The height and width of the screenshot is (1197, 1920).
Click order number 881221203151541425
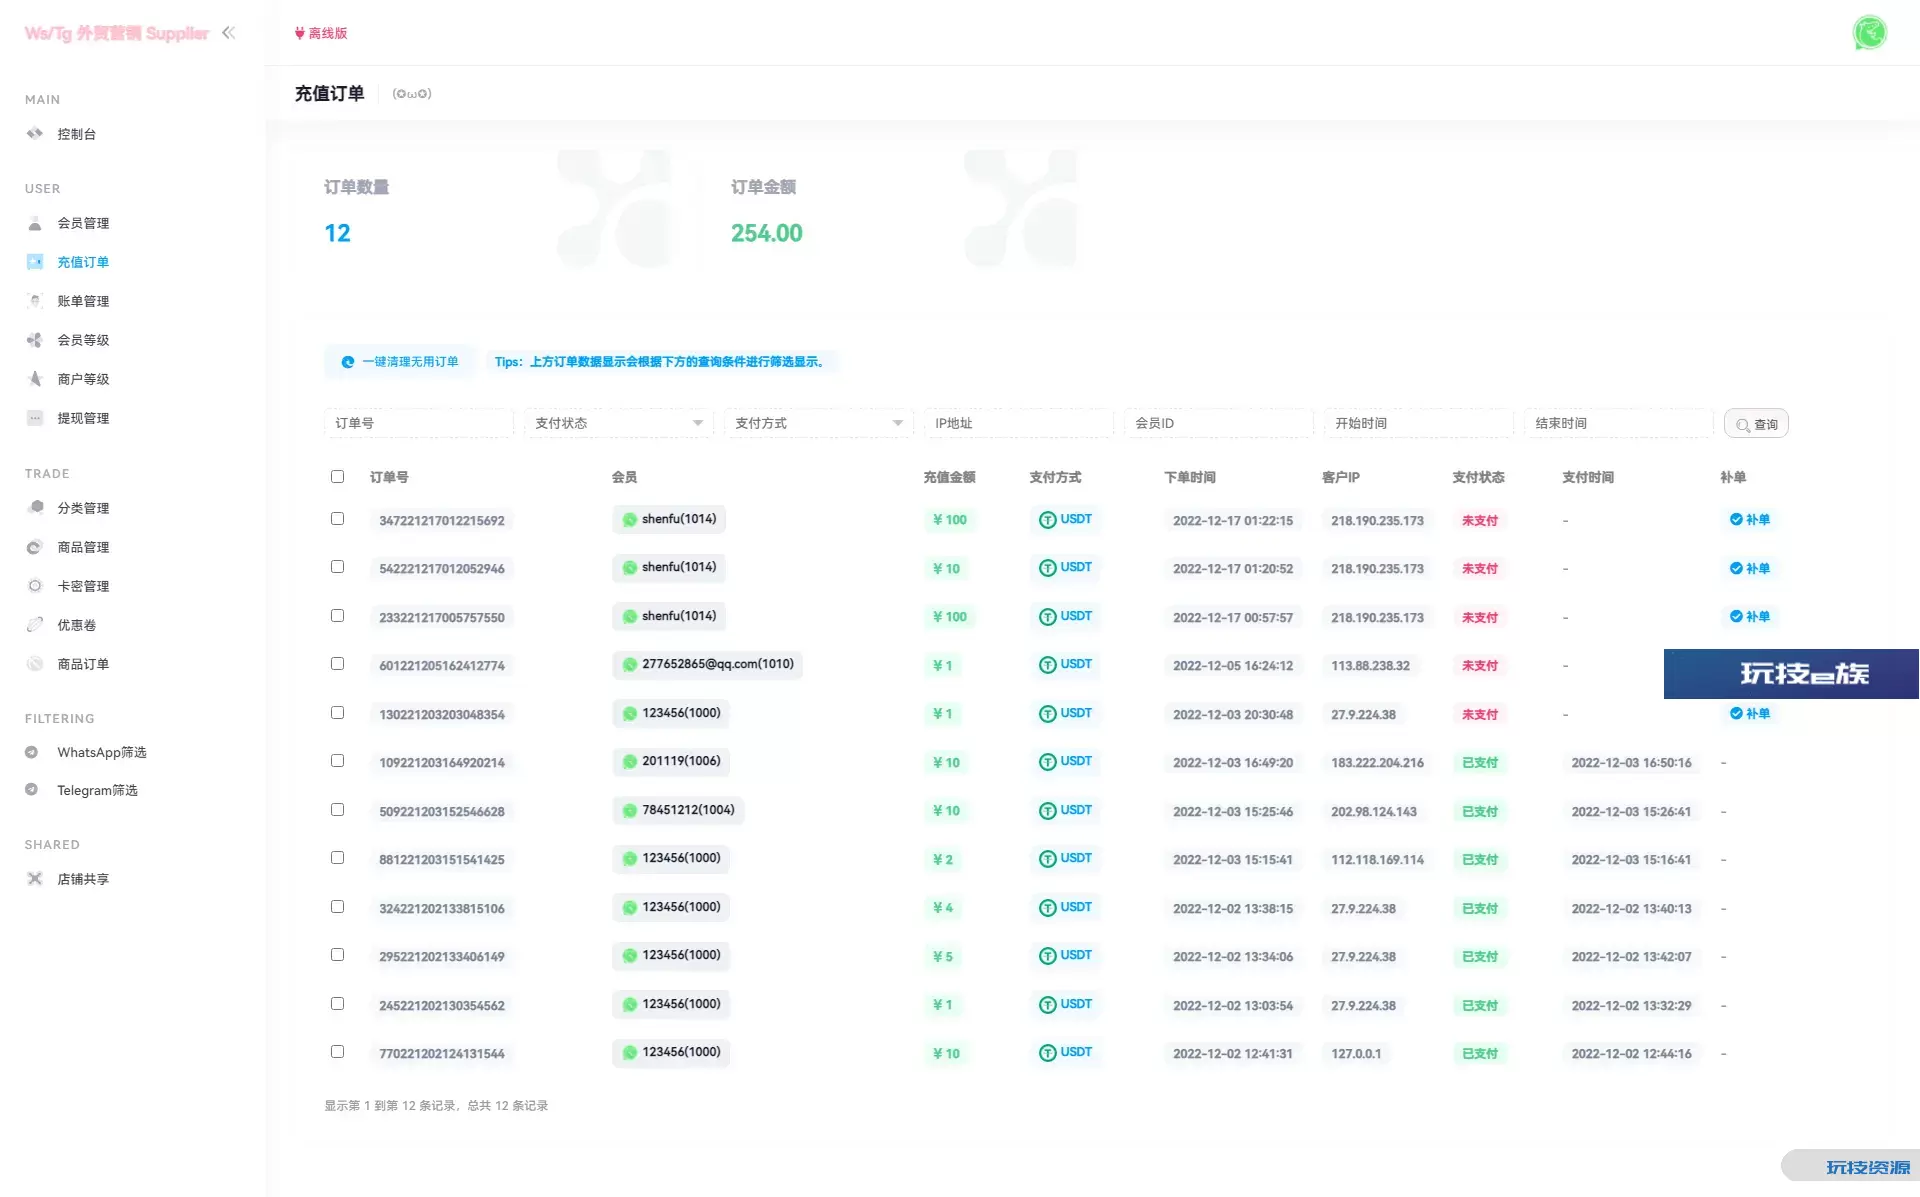[442, 860]
